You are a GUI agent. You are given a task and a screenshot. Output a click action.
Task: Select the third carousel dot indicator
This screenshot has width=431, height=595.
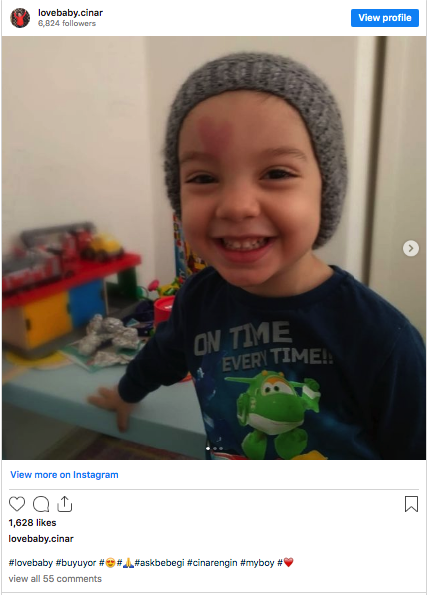pyautogui.click(x=221, y=449)
